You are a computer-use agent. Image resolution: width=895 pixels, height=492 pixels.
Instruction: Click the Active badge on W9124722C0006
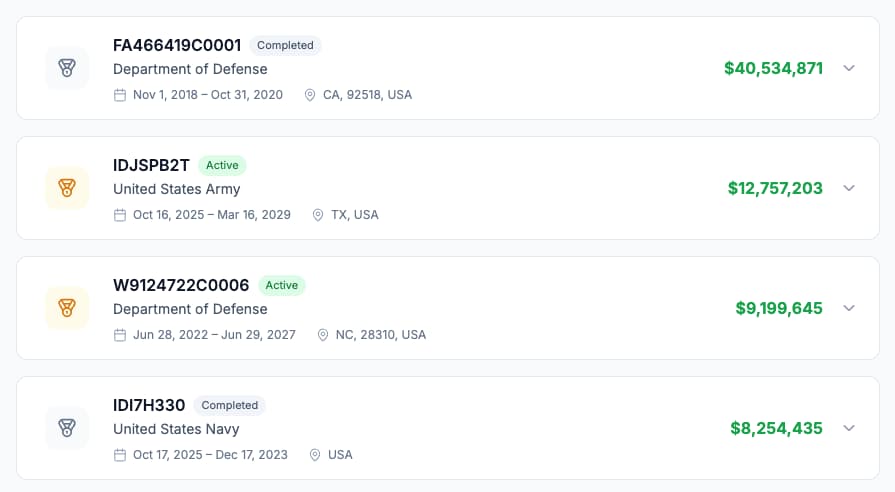click(x=281, y=285)
